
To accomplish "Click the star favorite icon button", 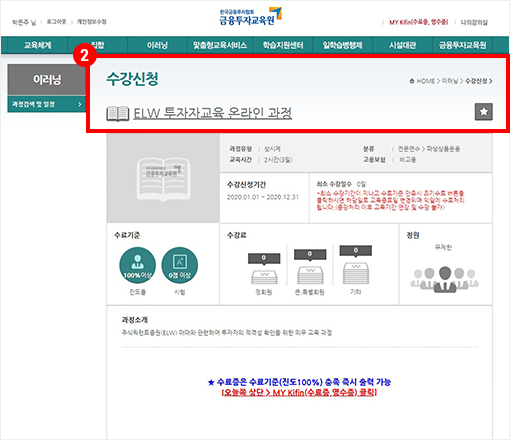I will click(484, 112).
